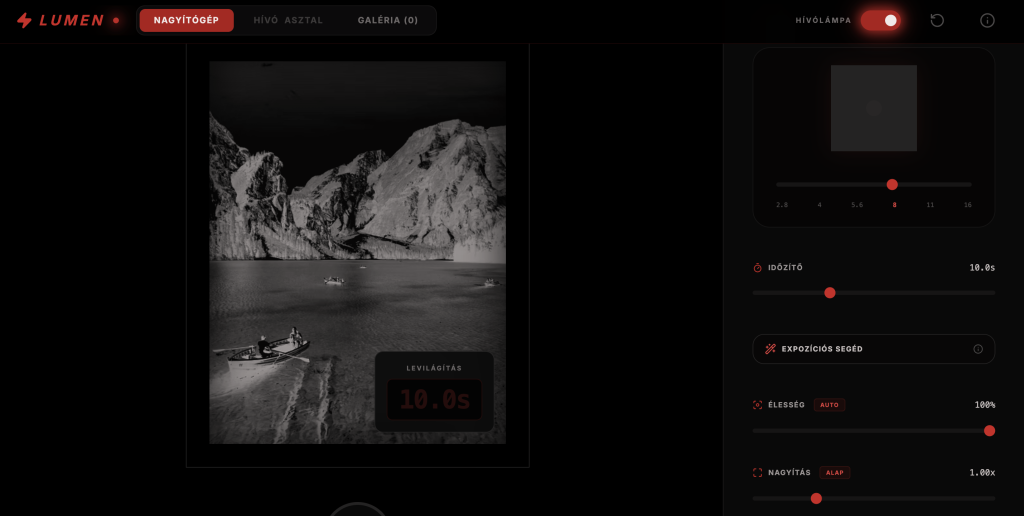
Task: Open the Hívó asztal tab
Action: [x=288, y=20]
